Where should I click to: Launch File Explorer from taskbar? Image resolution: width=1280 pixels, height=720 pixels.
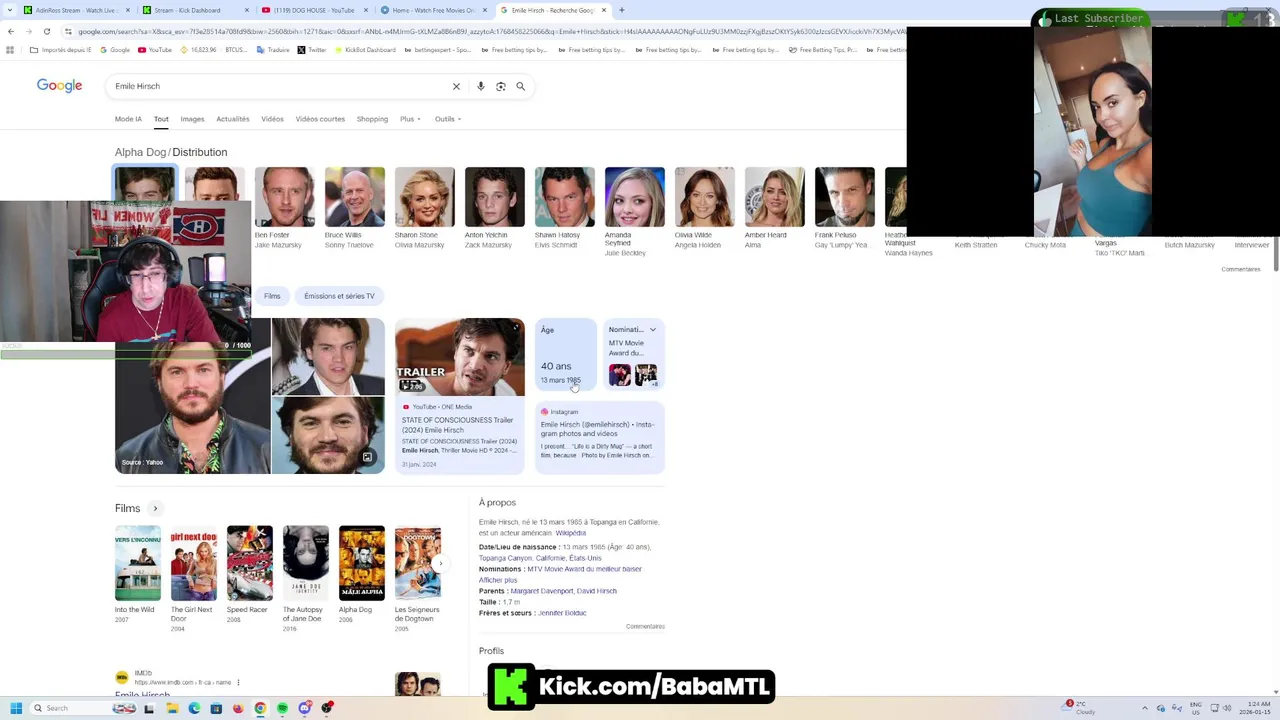[x=172, y=708]
